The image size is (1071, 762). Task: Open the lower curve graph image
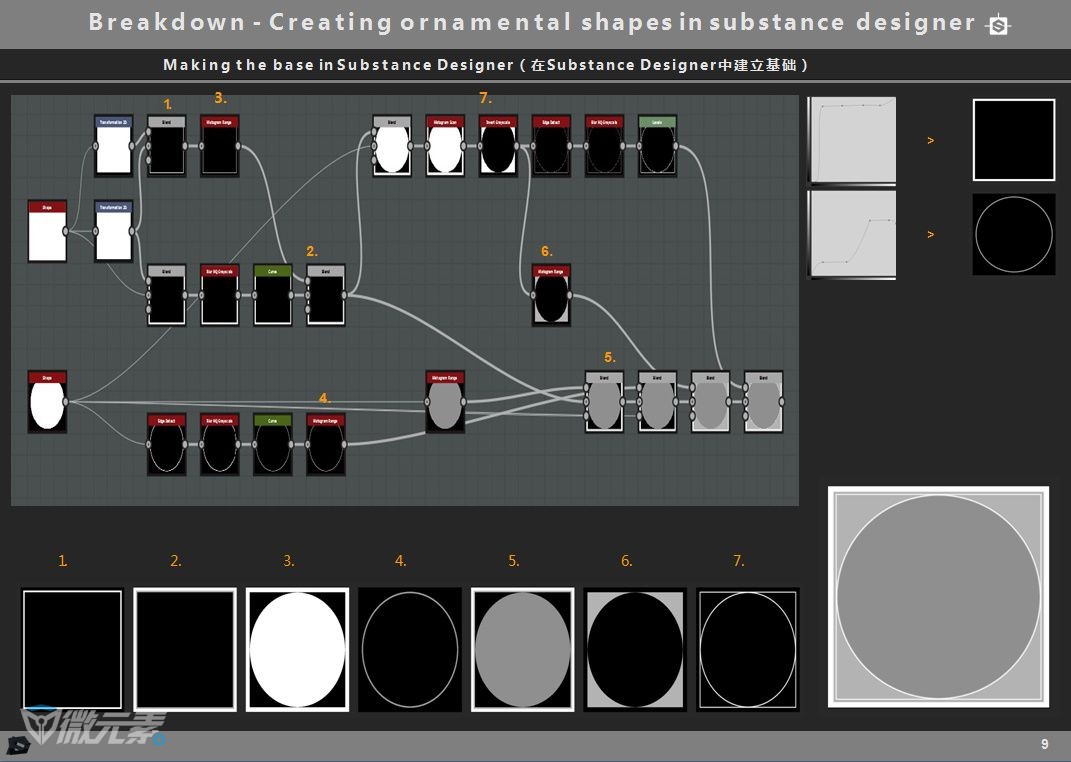click(852, 234)
